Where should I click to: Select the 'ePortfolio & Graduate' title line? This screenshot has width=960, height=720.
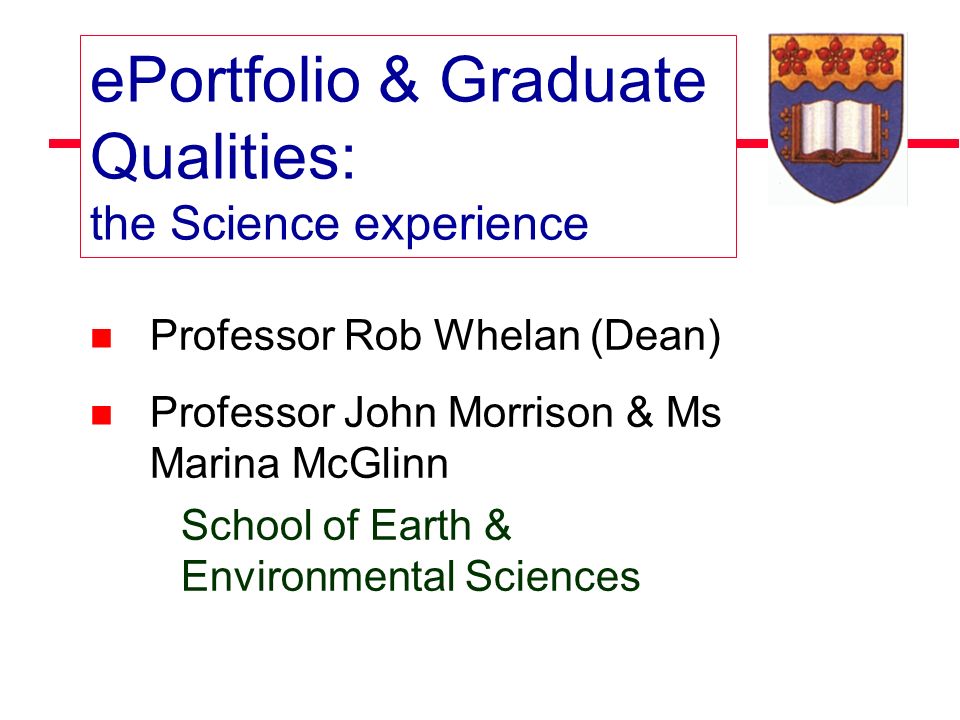398,80
